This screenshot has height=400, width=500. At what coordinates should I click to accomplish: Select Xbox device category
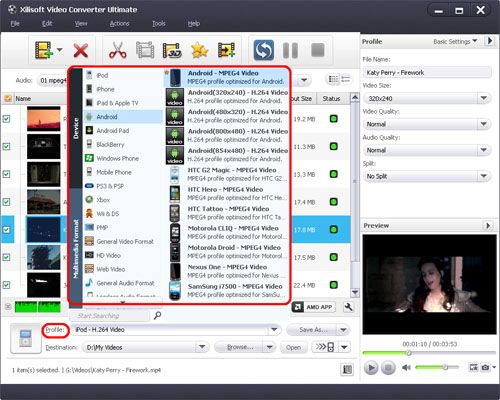[x=123, y=200]
